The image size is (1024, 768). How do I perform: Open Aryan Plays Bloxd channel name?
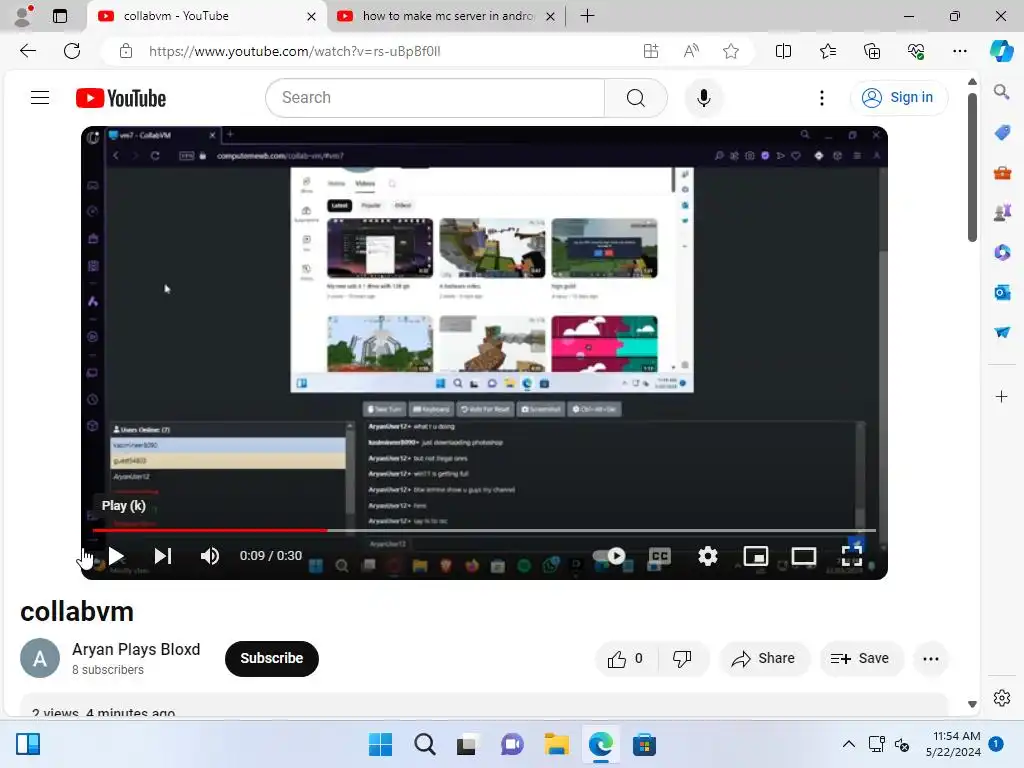pos(136,649)
